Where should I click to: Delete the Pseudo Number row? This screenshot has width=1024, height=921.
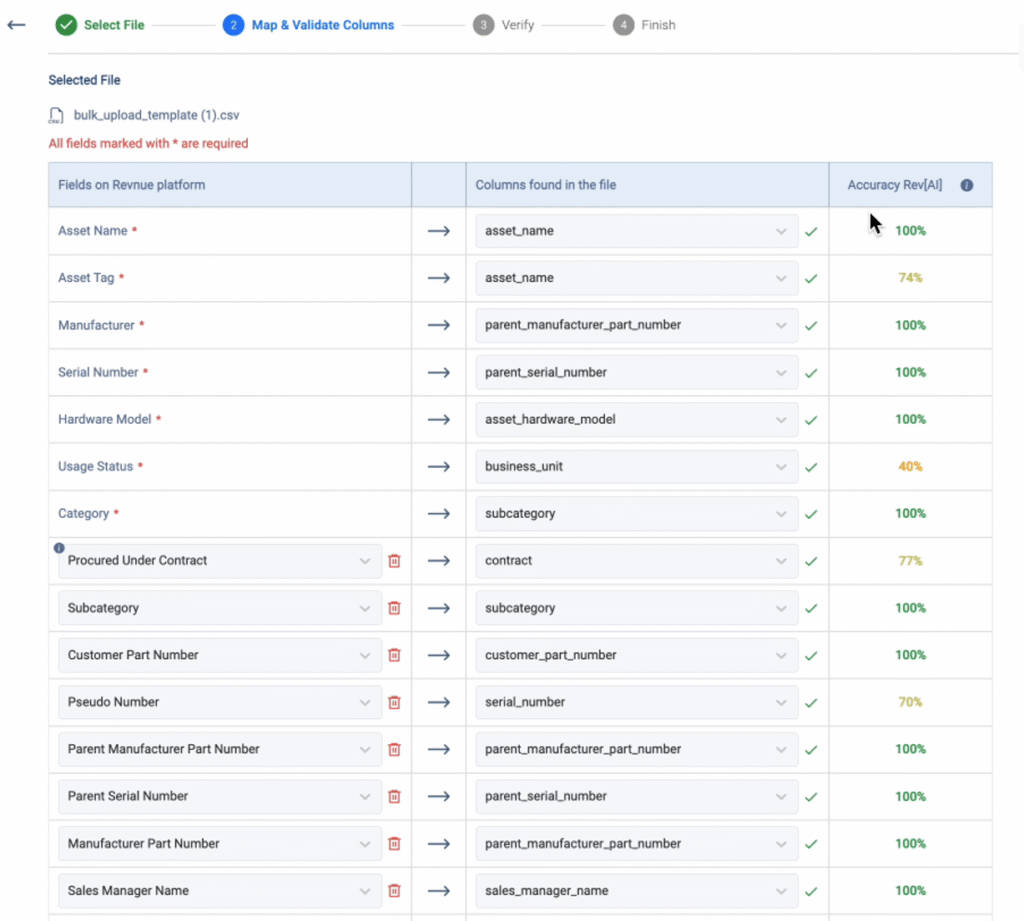[x=394, y=702]
